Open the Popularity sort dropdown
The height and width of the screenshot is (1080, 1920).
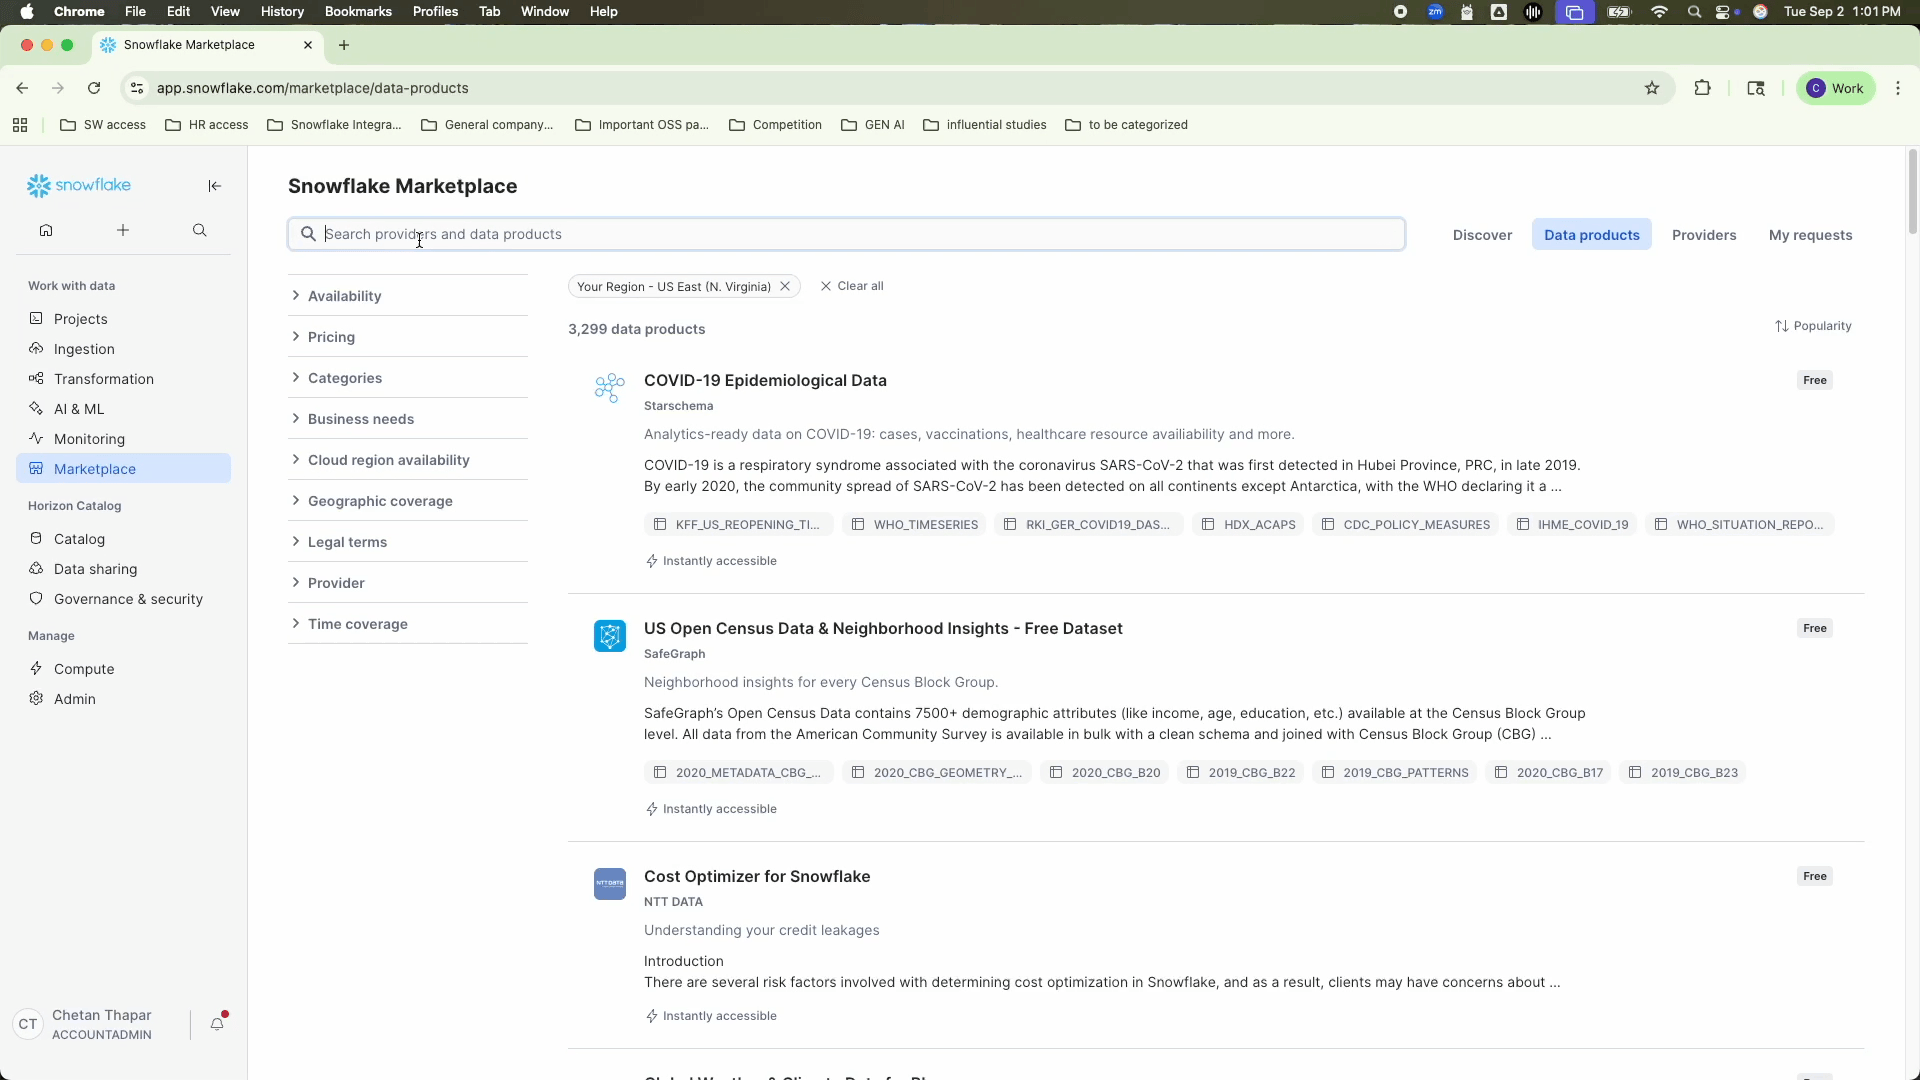tap(1812, 326)
